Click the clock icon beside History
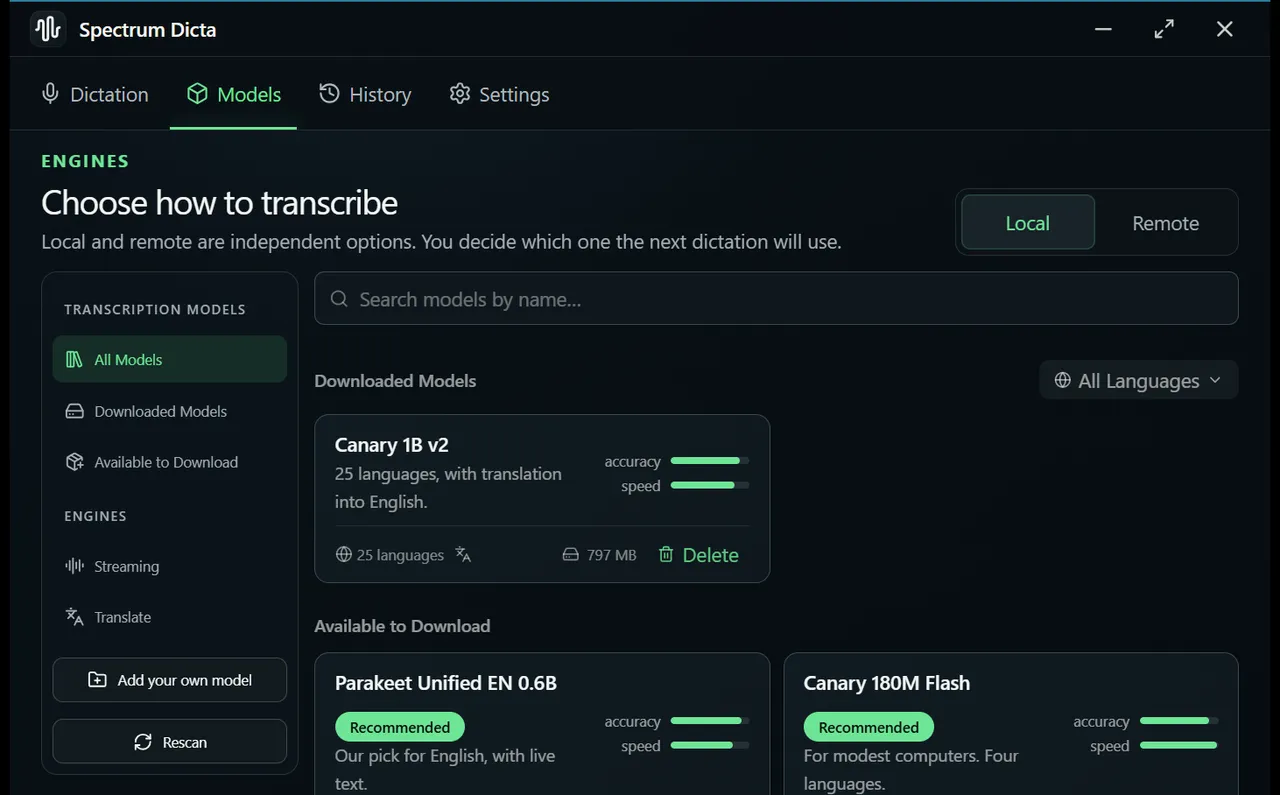This screenshot has width=1280, height=795. point(329,94)
